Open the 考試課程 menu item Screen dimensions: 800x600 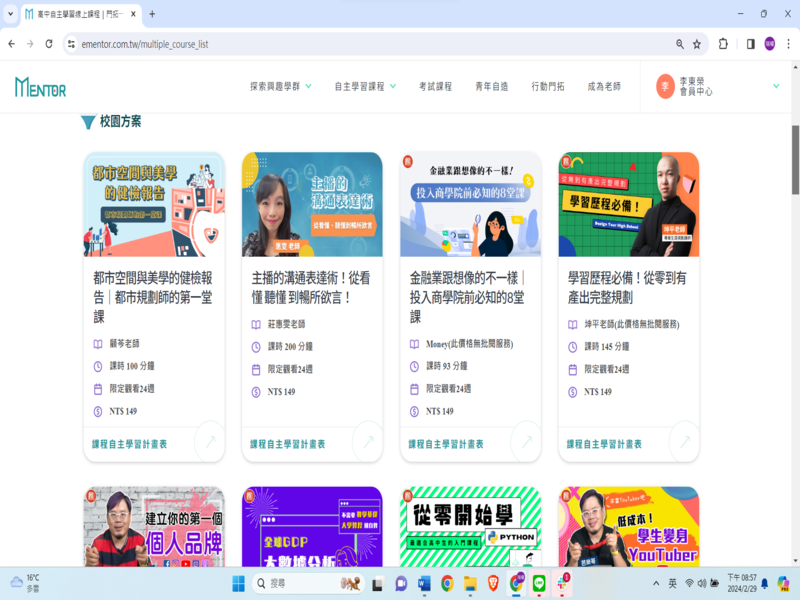point(435,87)
